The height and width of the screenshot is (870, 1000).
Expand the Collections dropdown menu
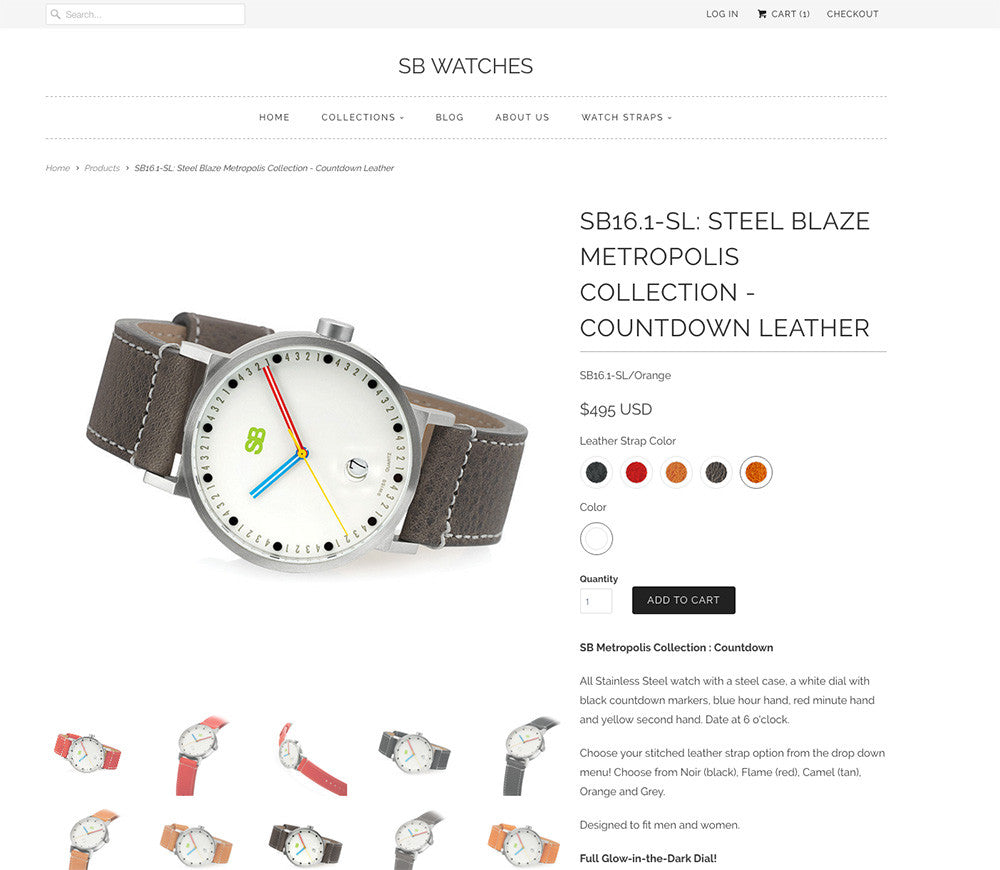tap(362, 117)
